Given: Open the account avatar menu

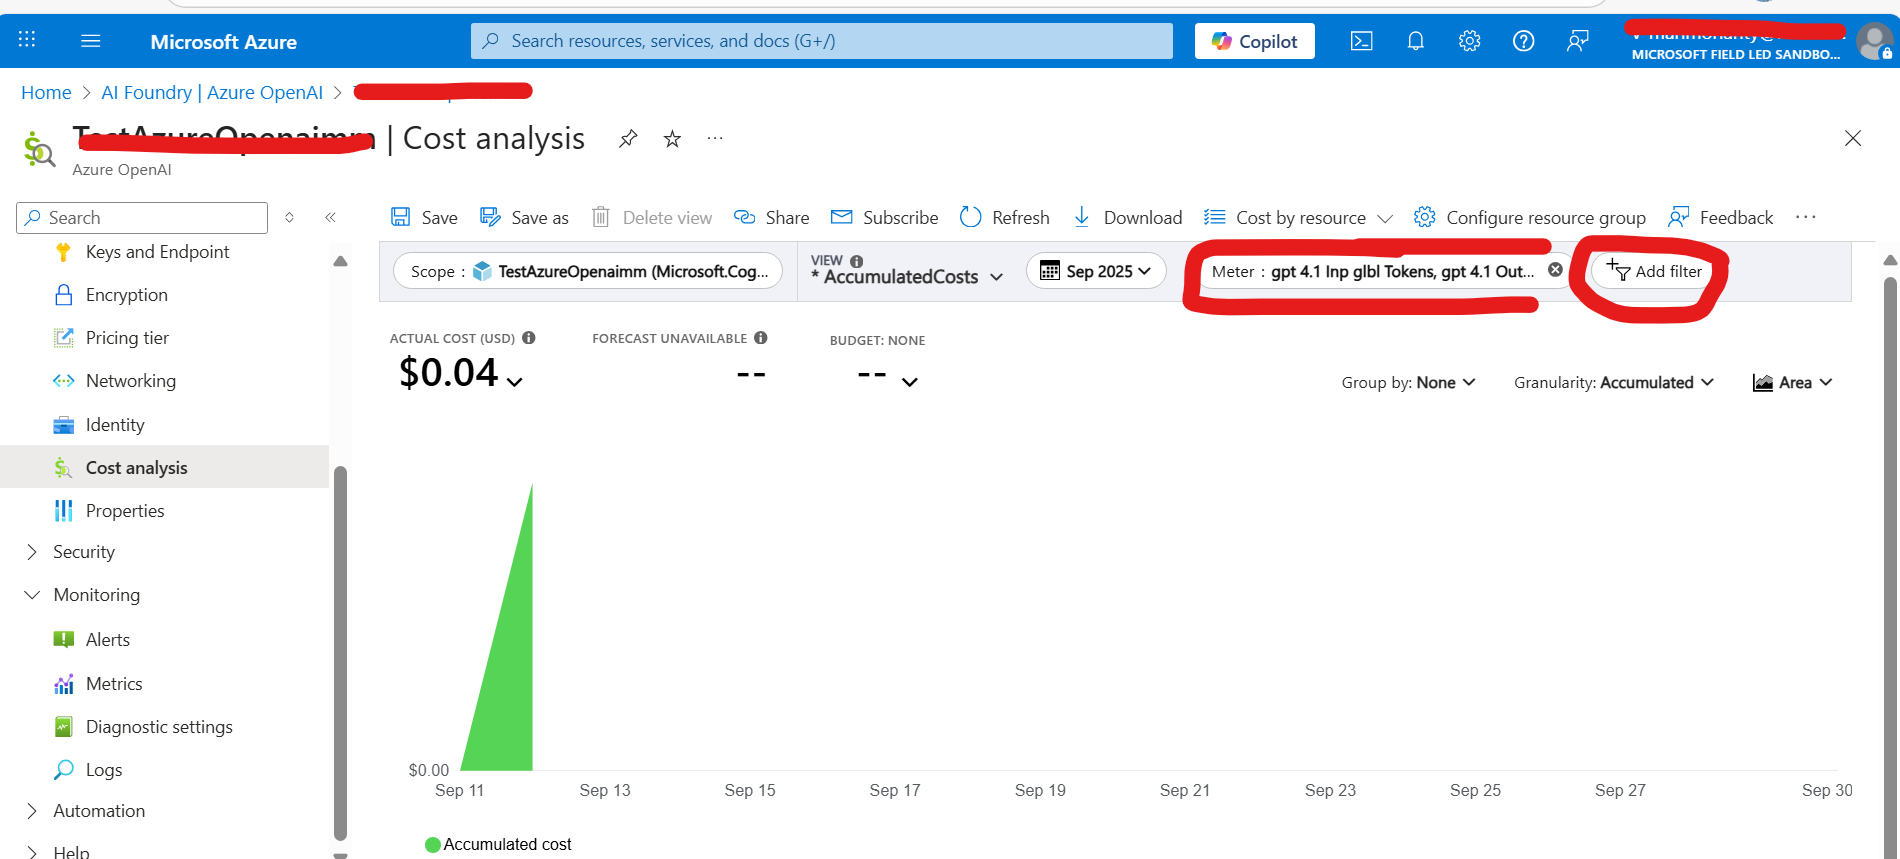Looking at the screenshot, I should (x=1874, y=42).
